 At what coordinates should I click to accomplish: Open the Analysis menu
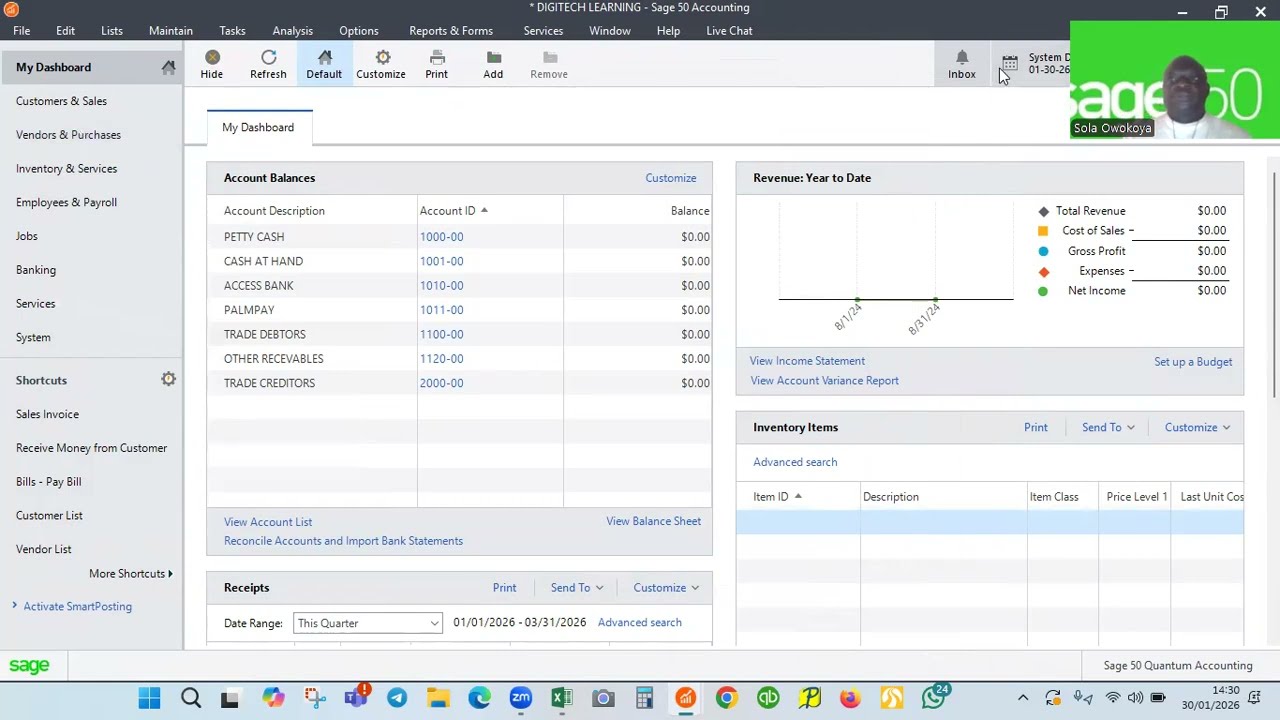pos(293,31)
